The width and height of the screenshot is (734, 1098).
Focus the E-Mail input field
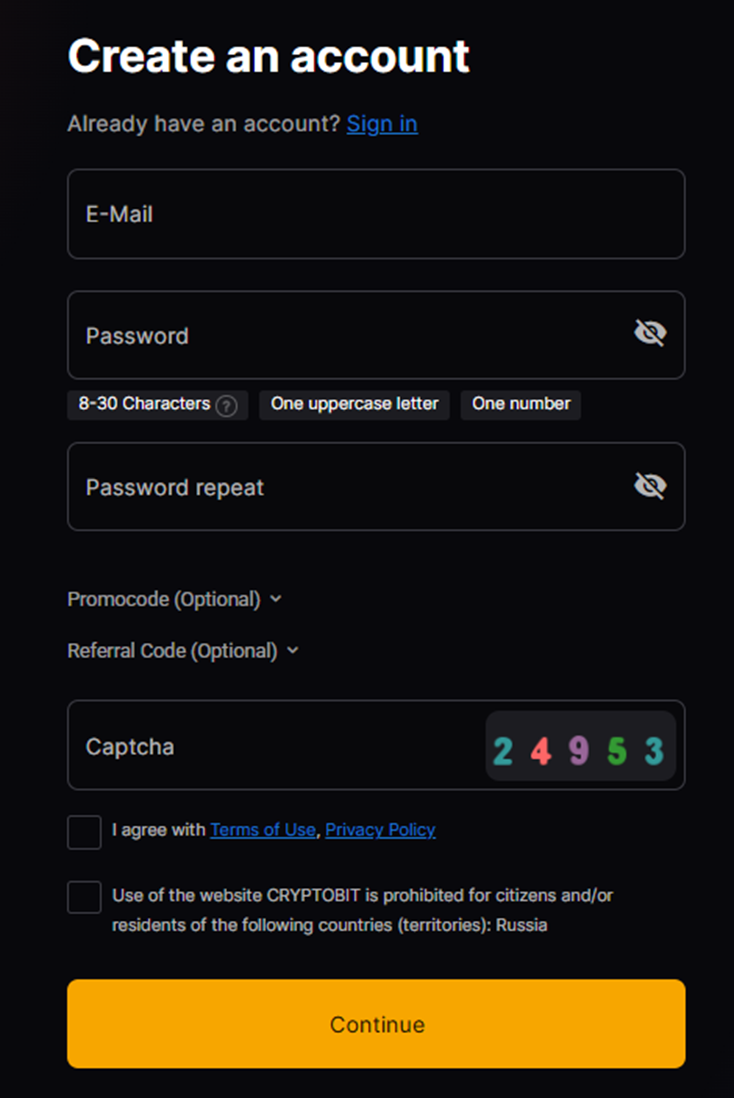(376, 214)
